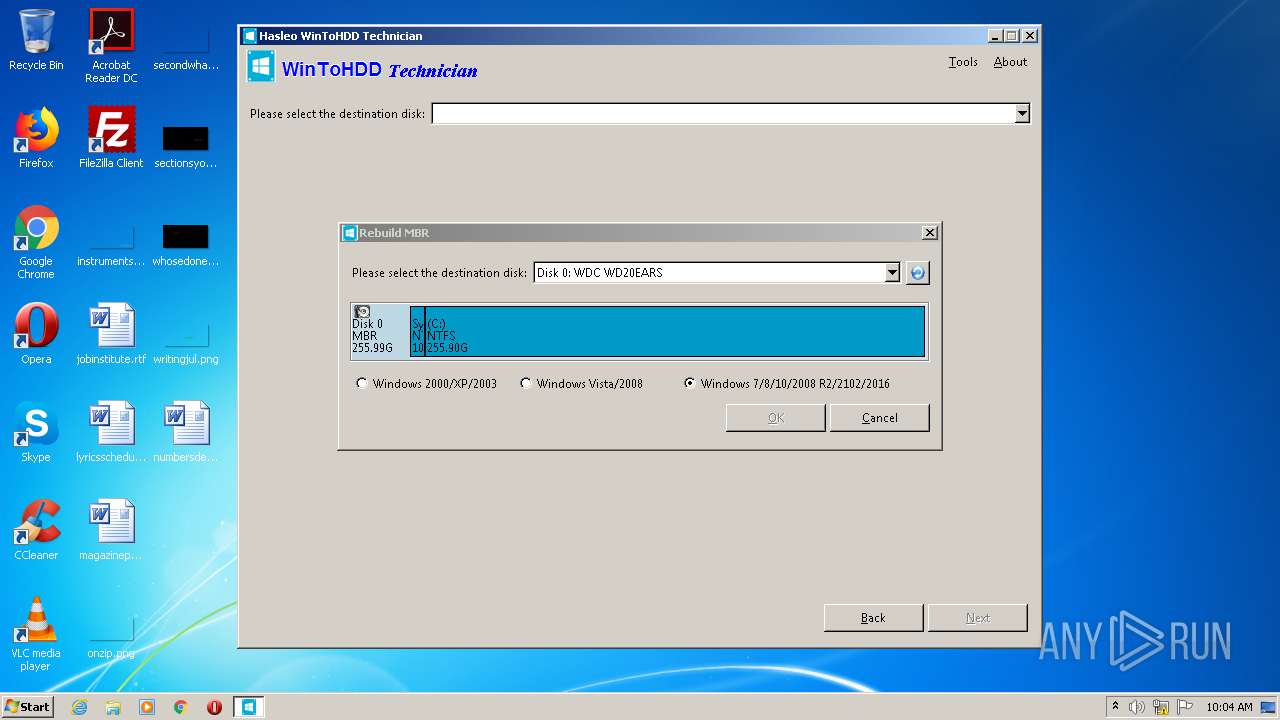
Task: Expand main window destination disk dropdown
Action: point(1022,114)
